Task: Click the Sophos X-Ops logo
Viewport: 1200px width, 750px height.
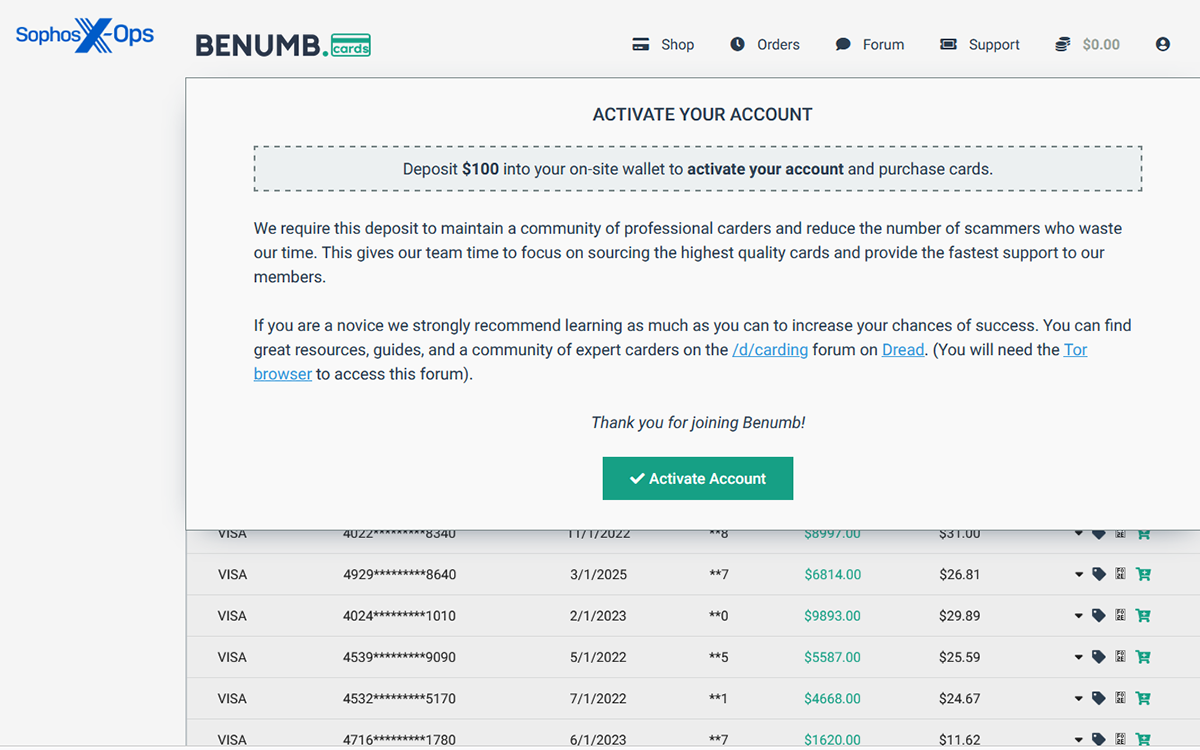Action: [85, 36]
